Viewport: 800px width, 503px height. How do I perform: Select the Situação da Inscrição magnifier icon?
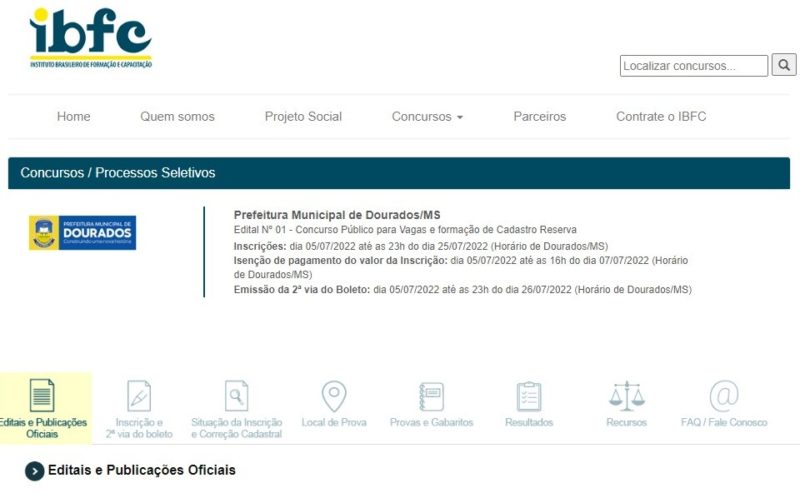(236, 396)
